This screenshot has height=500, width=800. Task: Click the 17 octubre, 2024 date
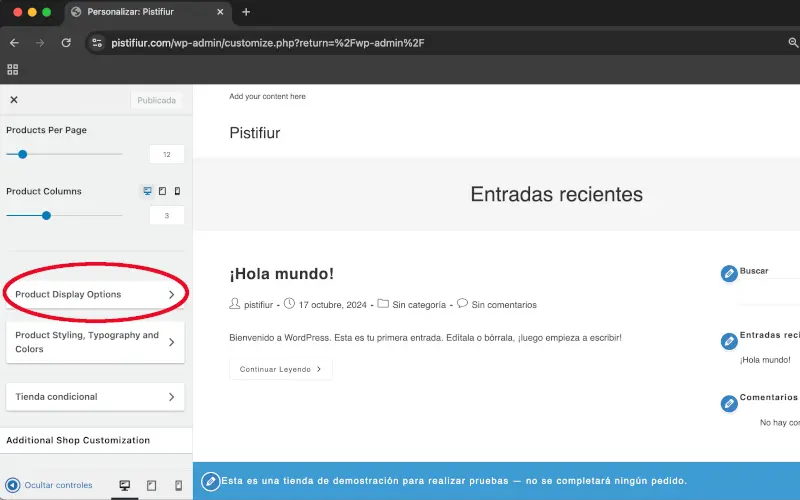coord(333,305)
